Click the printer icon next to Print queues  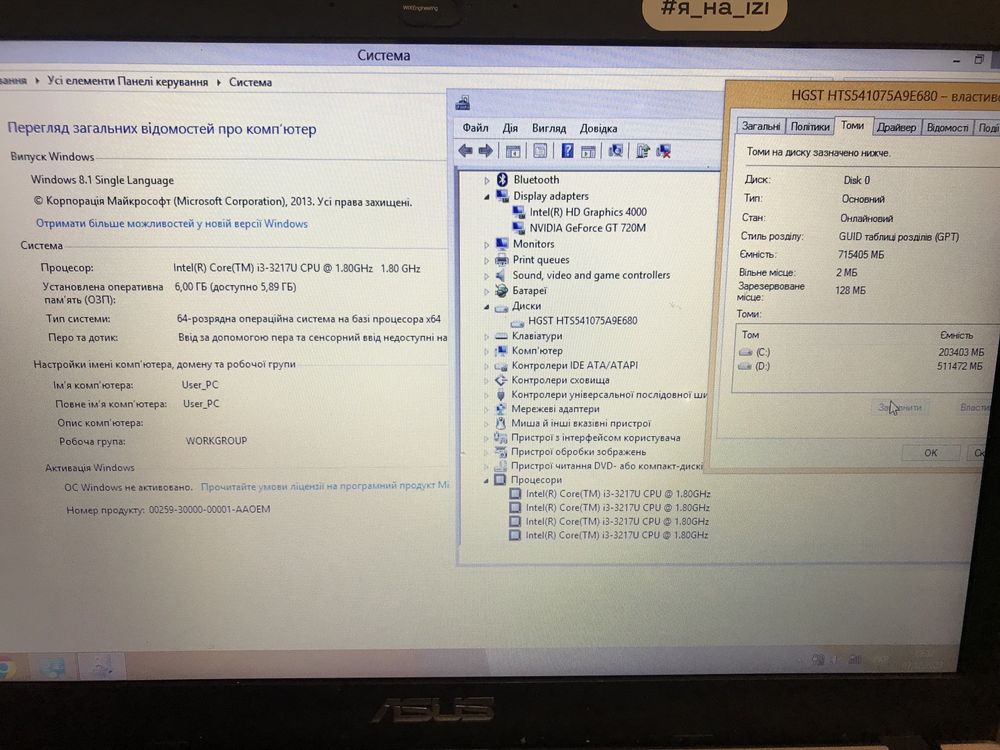502,260
